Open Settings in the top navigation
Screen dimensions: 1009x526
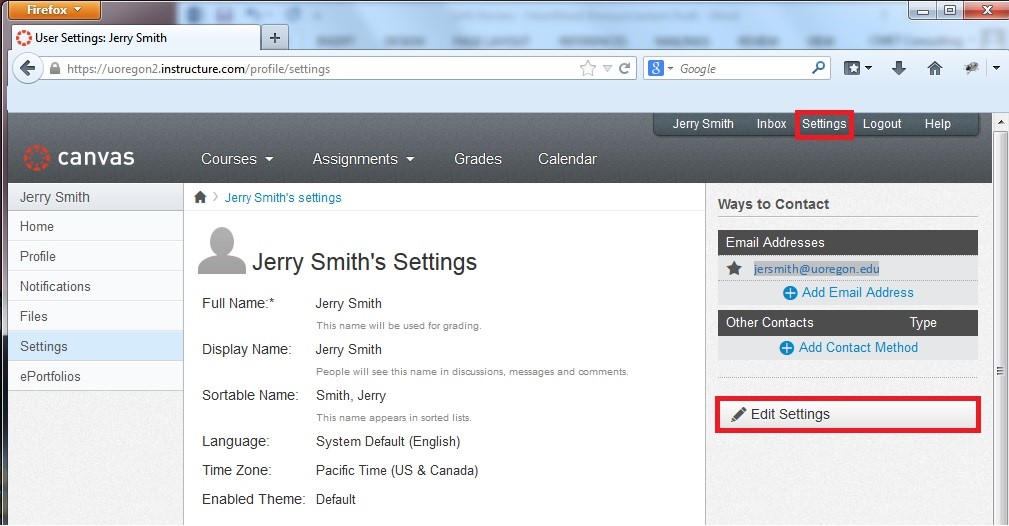point(824,124)
